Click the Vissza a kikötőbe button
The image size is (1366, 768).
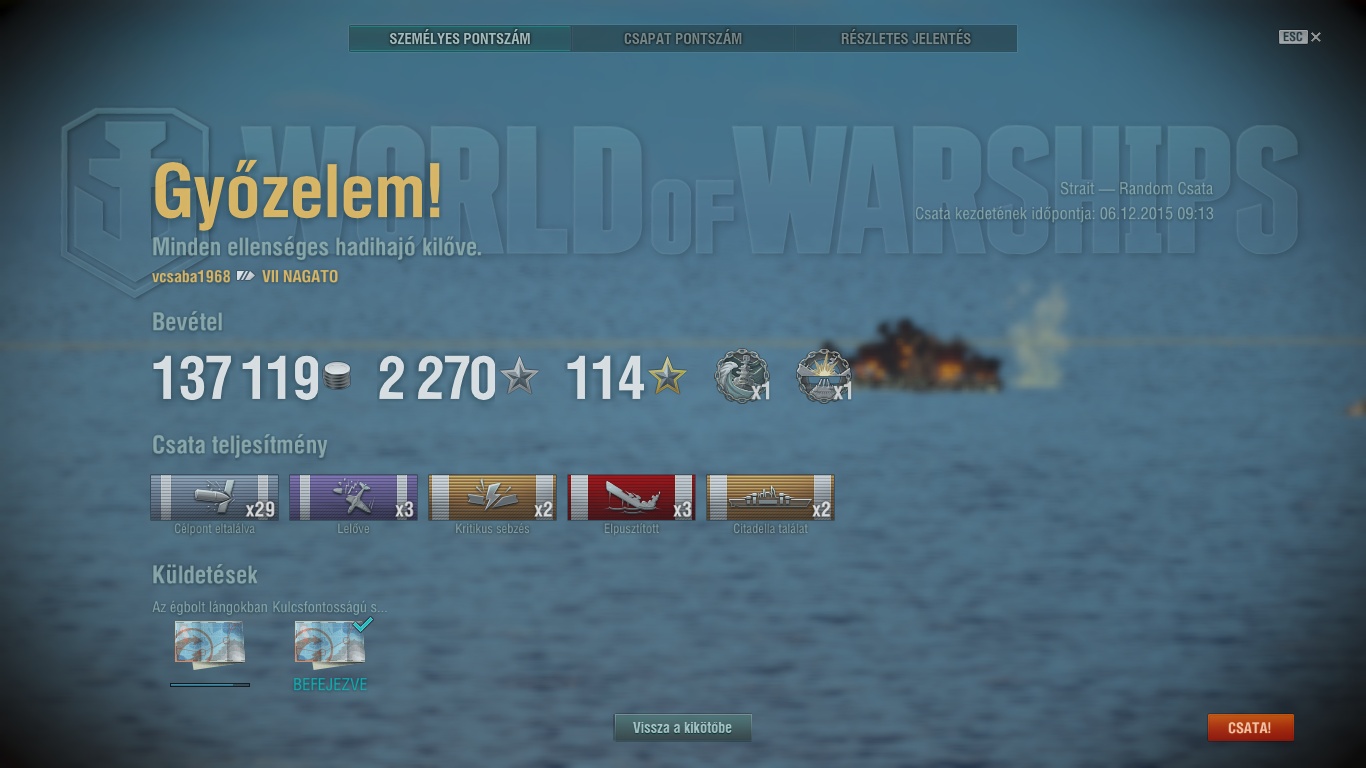click(x=682, y=728)
